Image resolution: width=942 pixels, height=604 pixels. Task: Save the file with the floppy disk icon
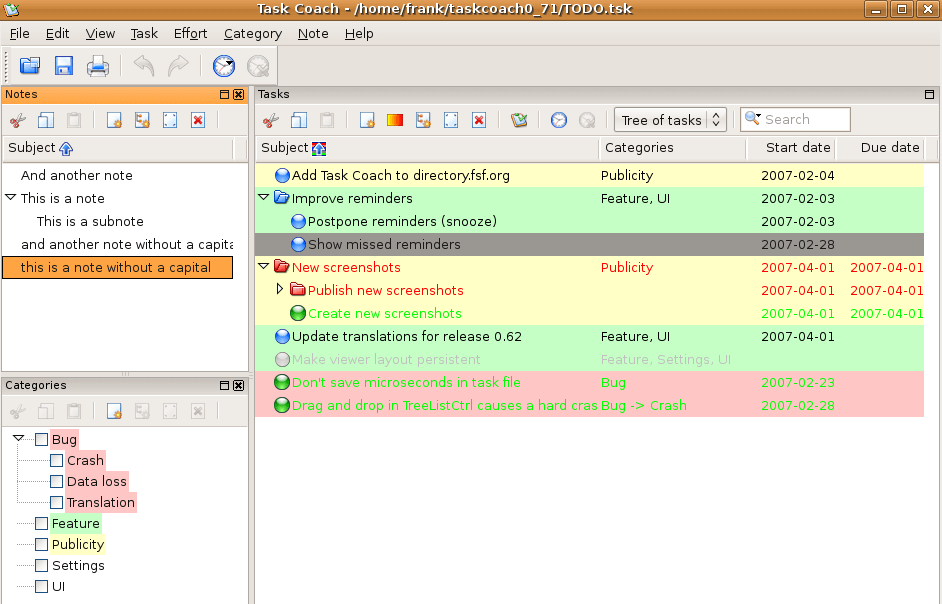pos(64,66)
